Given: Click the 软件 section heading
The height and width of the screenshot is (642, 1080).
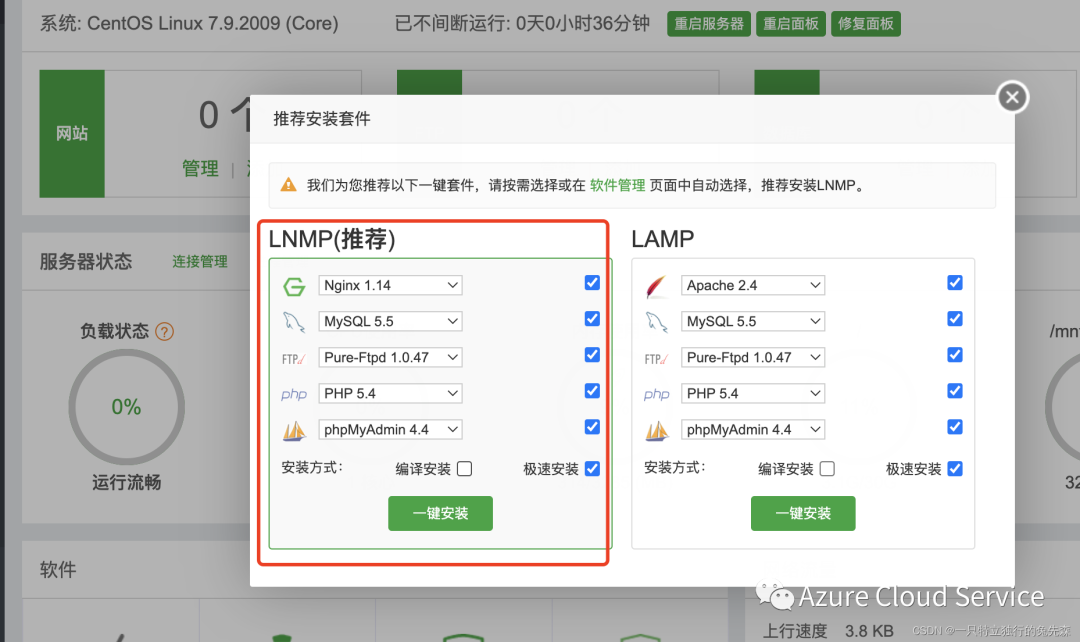Looking at the screenshot, I should click(x=58, y=570).
